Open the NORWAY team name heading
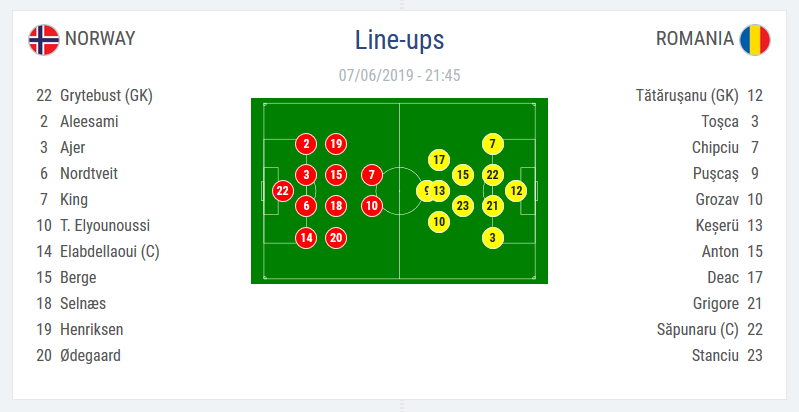Screen dimensions: 799x412 coord(100,39)
